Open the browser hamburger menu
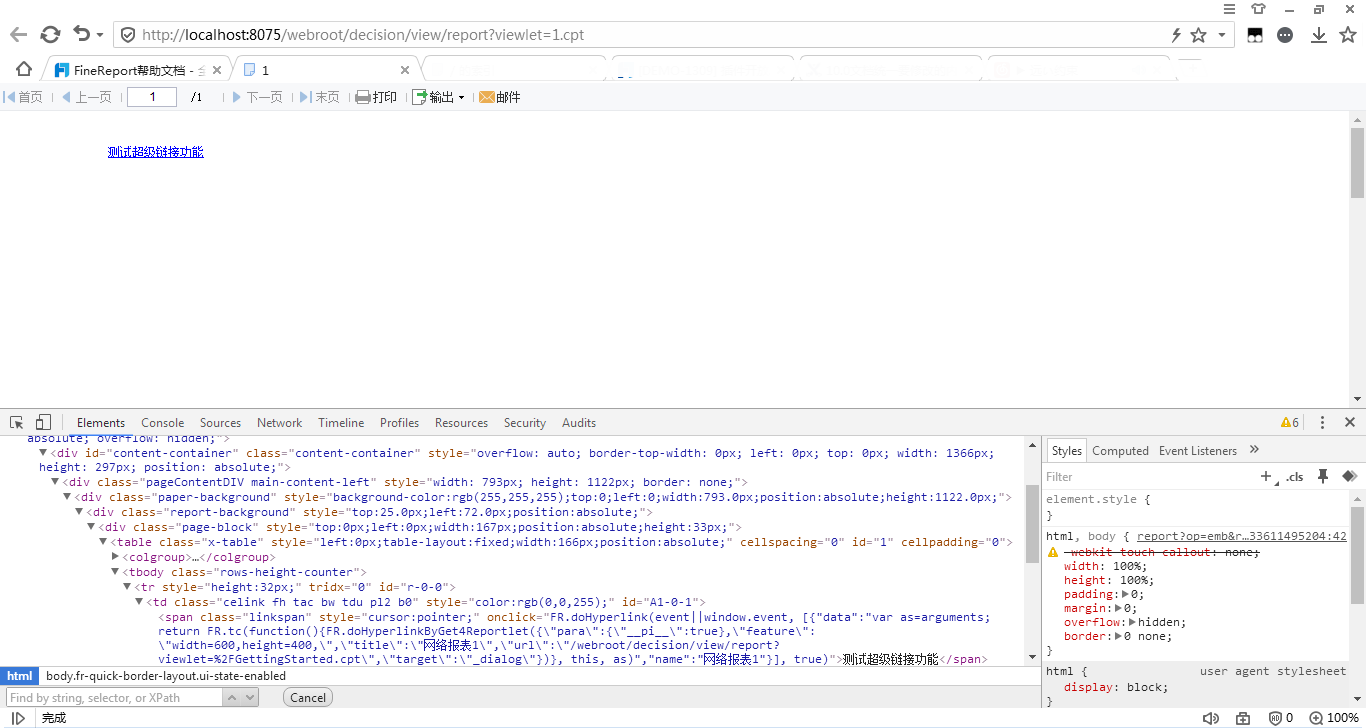 [x=1230, y=9]
